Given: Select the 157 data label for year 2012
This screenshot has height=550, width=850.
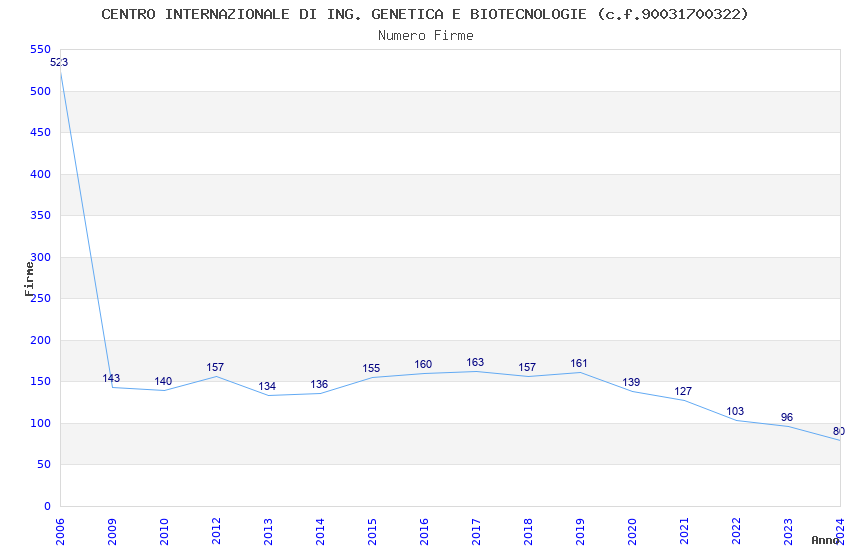Looking at the screenshot, I should [215, 367].
